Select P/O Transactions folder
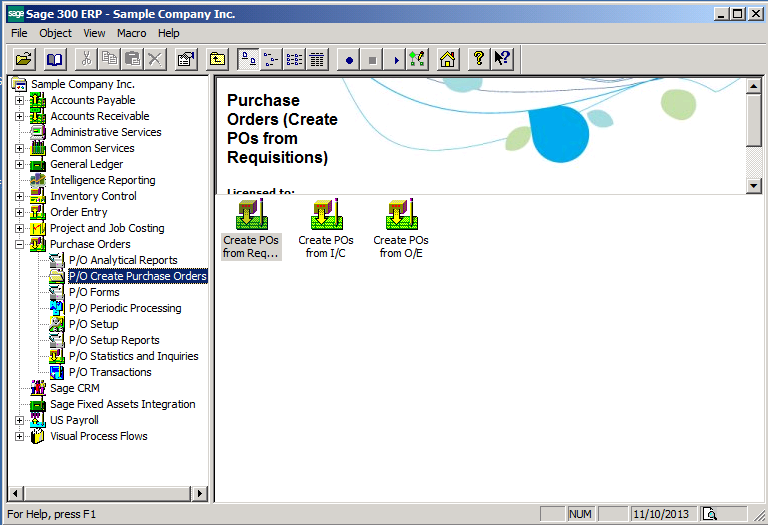Viewport: 768px width, 525px height. (x=110, y=372)
